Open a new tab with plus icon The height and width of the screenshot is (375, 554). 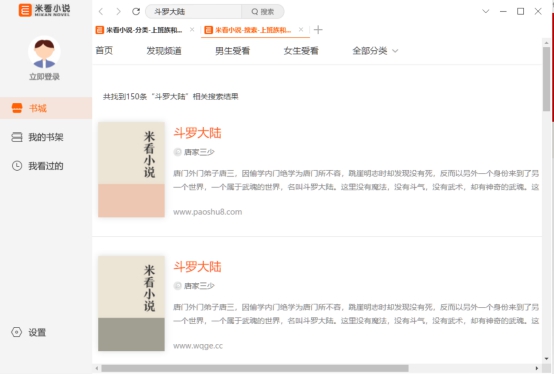point(318,30)
